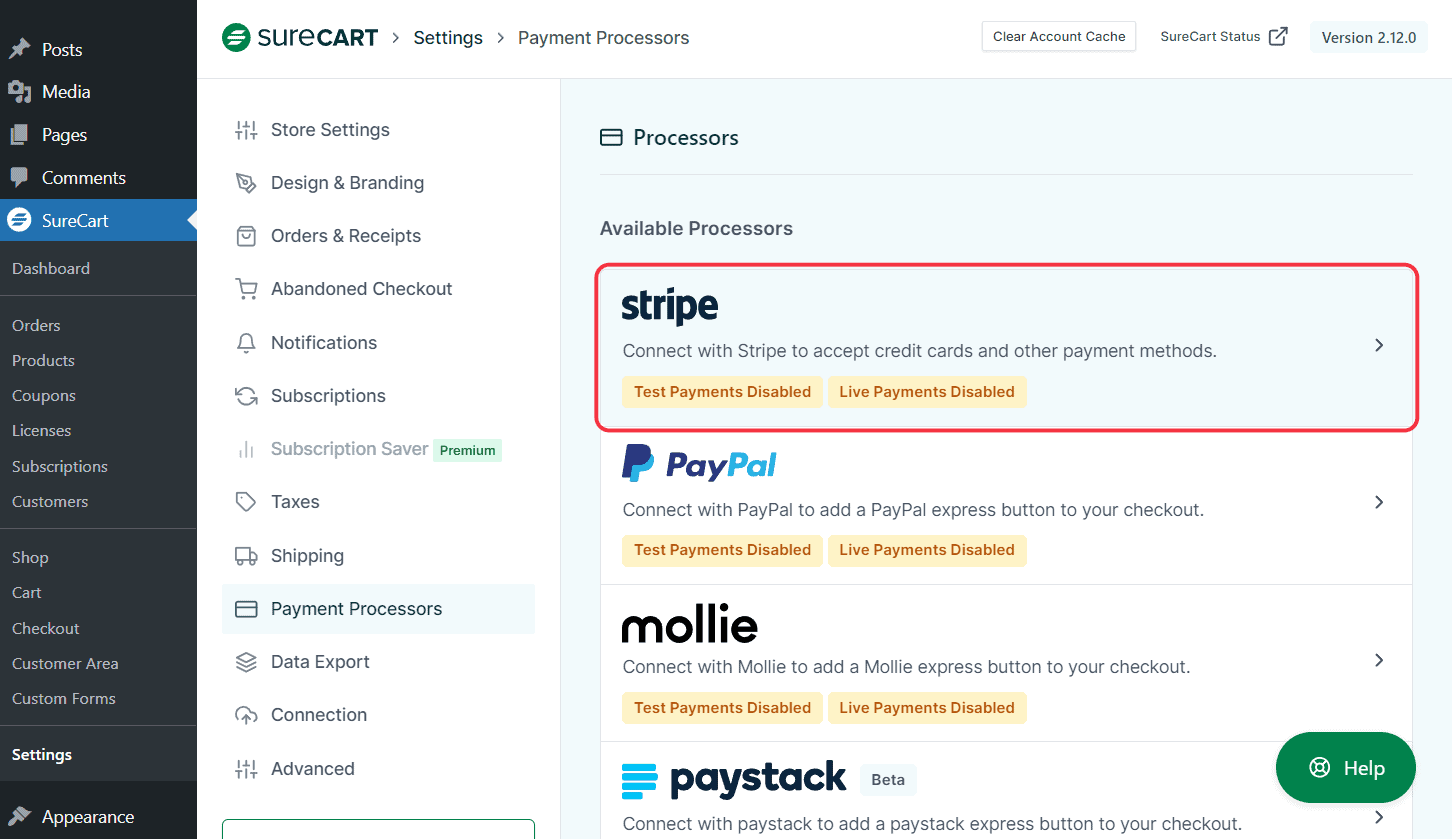Click the card icon next to the Processors heading
This screenshot has height=839, width=1452.
coord(611,138)
